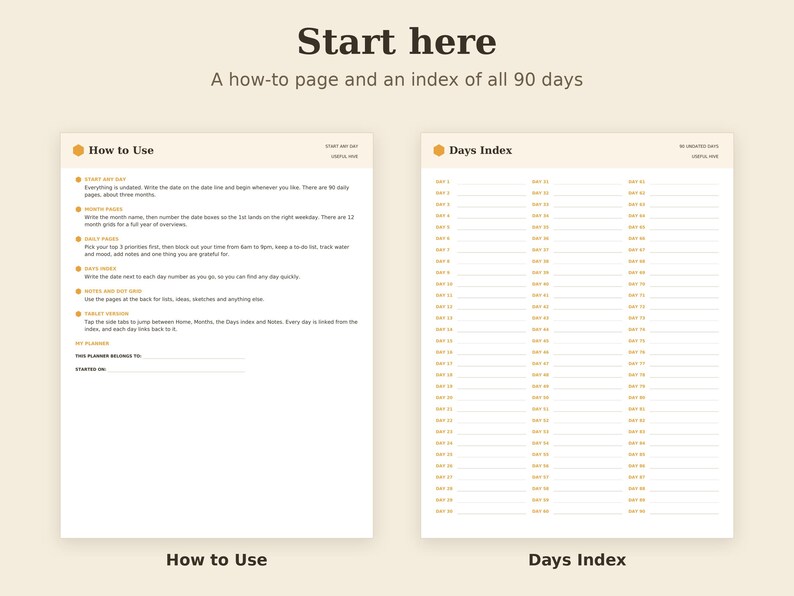This screenshot has height=596, width=794.
Task: Select the Days Index page thumbnail
Action: [x=577, y=335]
